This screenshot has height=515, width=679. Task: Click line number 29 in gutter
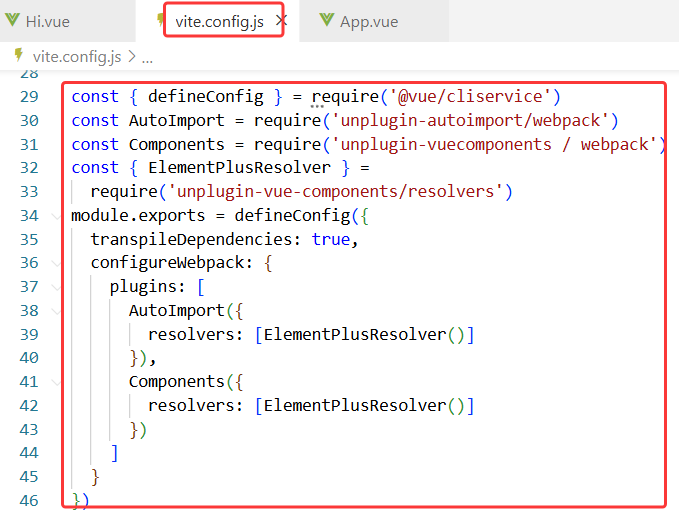click(29, 97)
